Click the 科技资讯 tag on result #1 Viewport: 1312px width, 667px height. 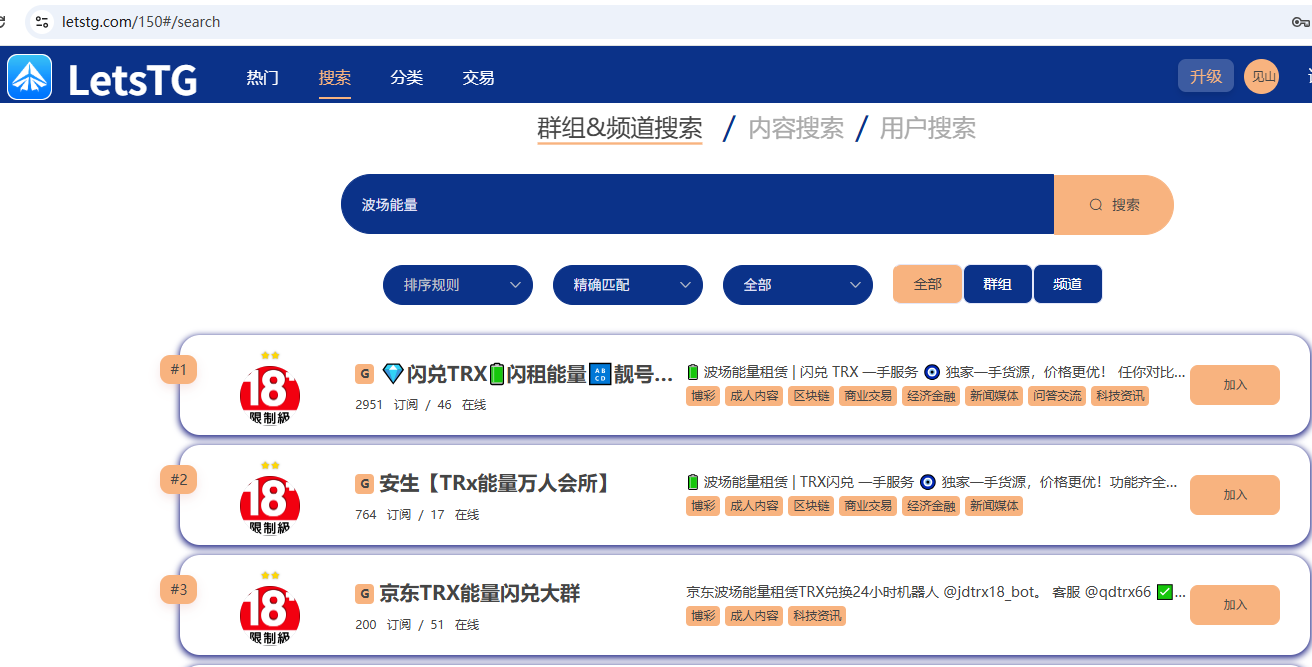point(1120,396)
